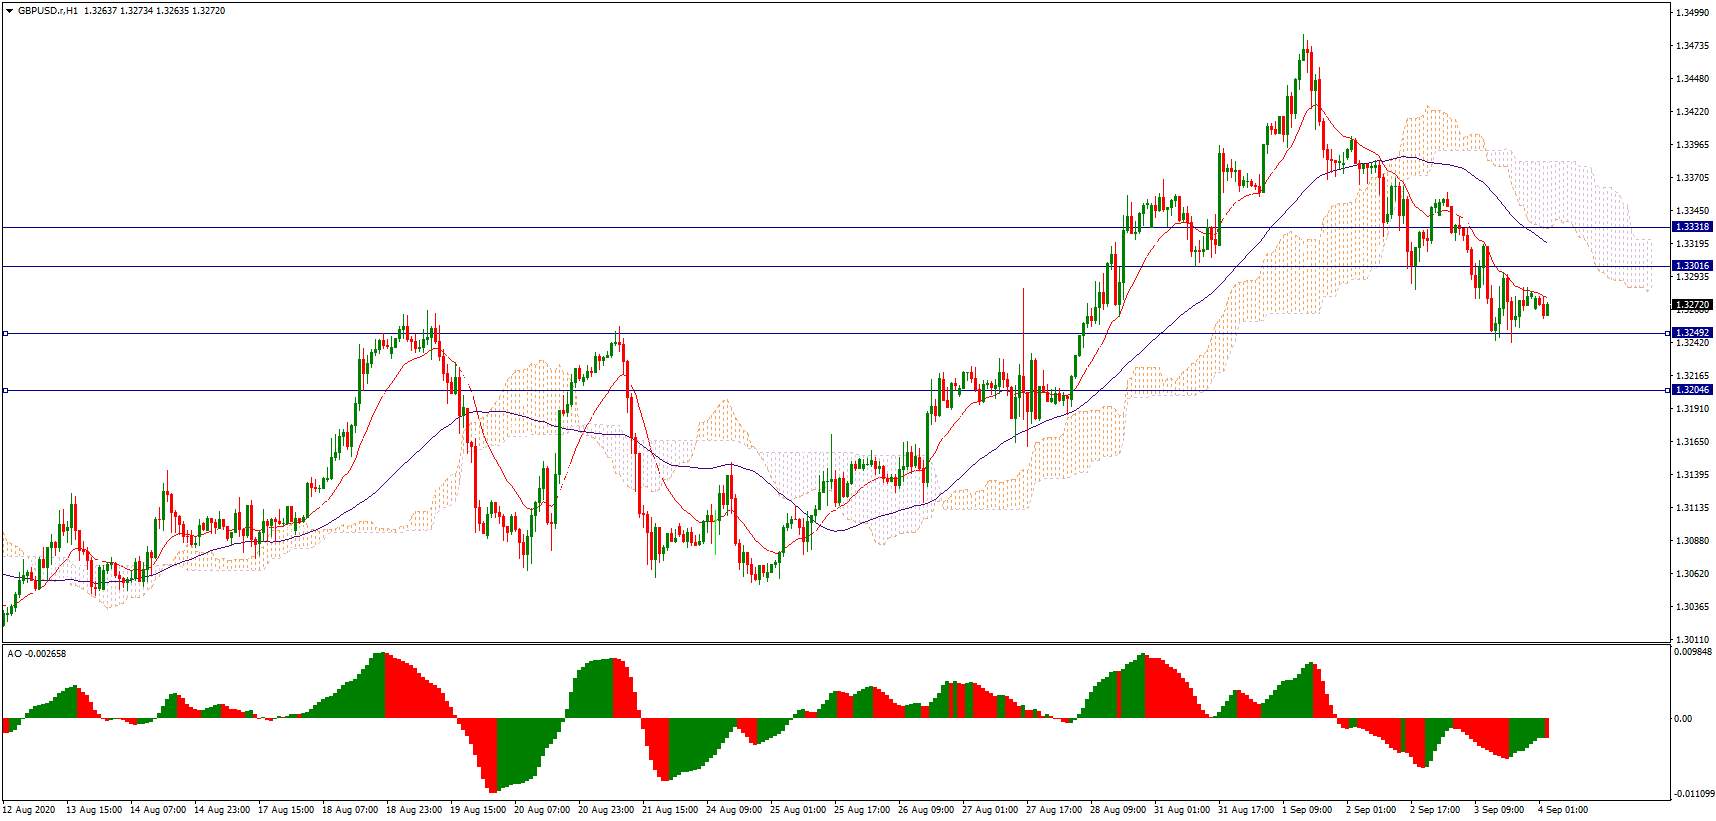Select the 1.32046 horizontal line price label

pos(1691,390)
